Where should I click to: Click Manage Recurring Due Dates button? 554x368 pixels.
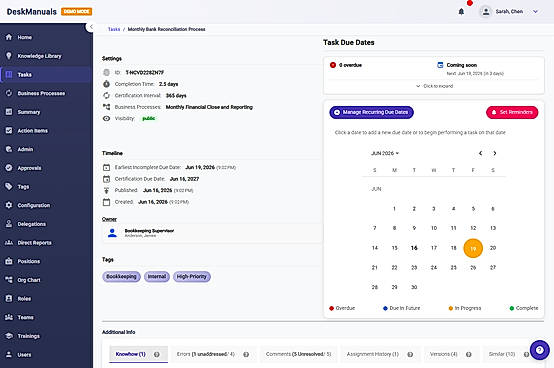[x=371, y=112]
